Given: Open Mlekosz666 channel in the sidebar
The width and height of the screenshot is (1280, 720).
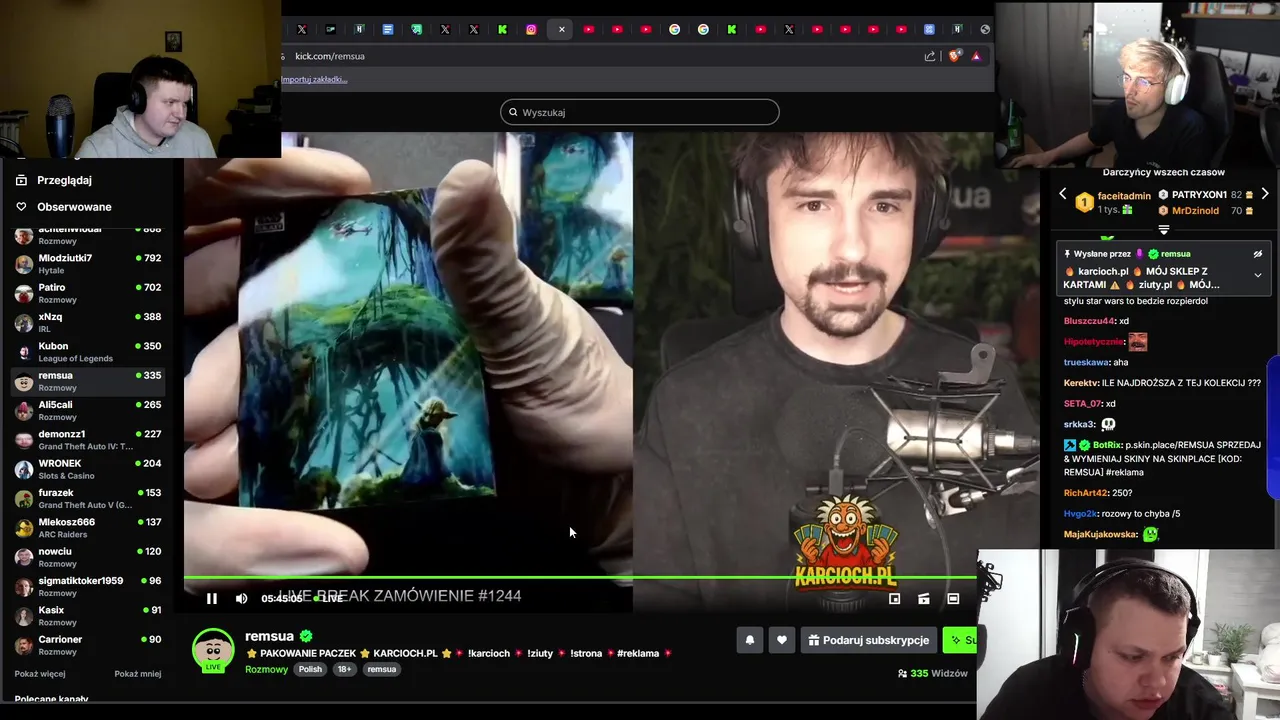Looking at the screenshot, I should tap(88, 528).
